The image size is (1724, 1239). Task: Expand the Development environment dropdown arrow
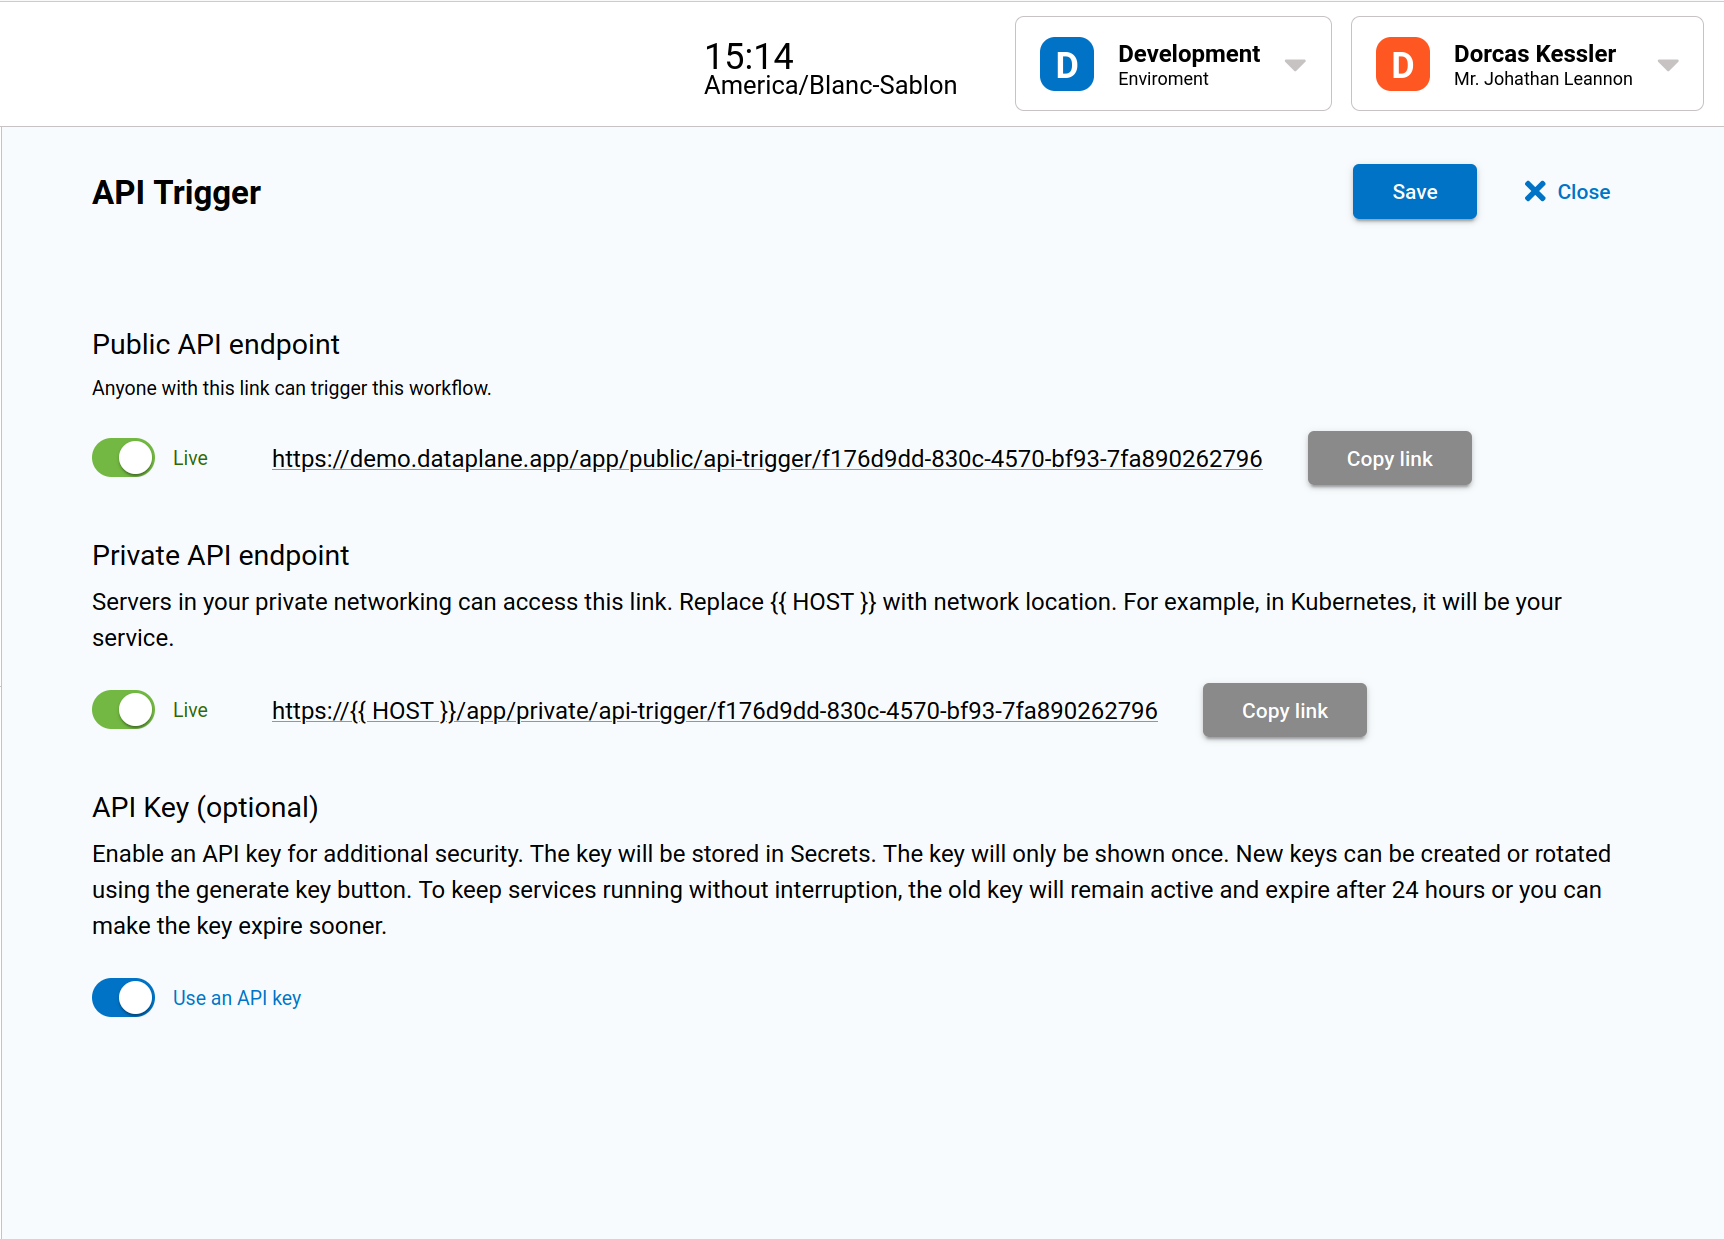point(1295,65)
